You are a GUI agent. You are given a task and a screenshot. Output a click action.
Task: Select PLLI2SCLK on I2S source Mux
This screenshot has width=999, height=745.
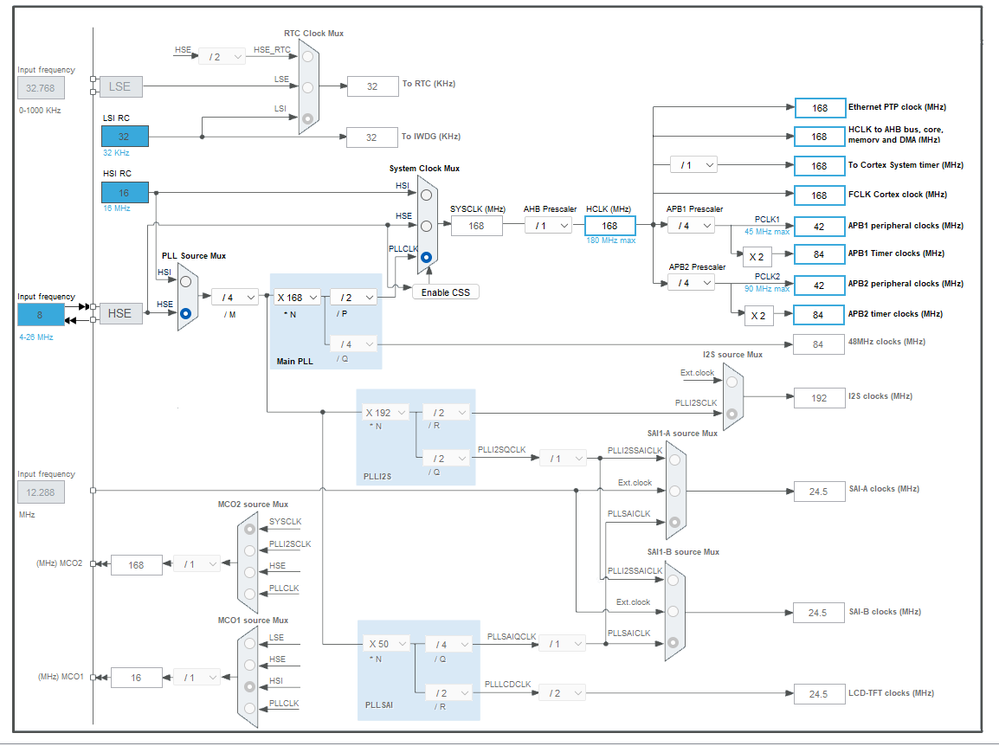point(732,414)
